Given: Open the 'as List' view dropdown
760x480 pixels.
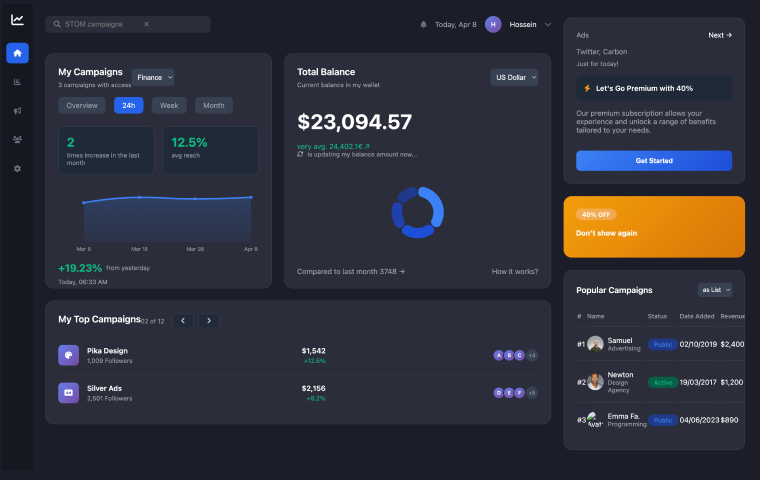Looking at the screenshot, I should click(715, 290).
